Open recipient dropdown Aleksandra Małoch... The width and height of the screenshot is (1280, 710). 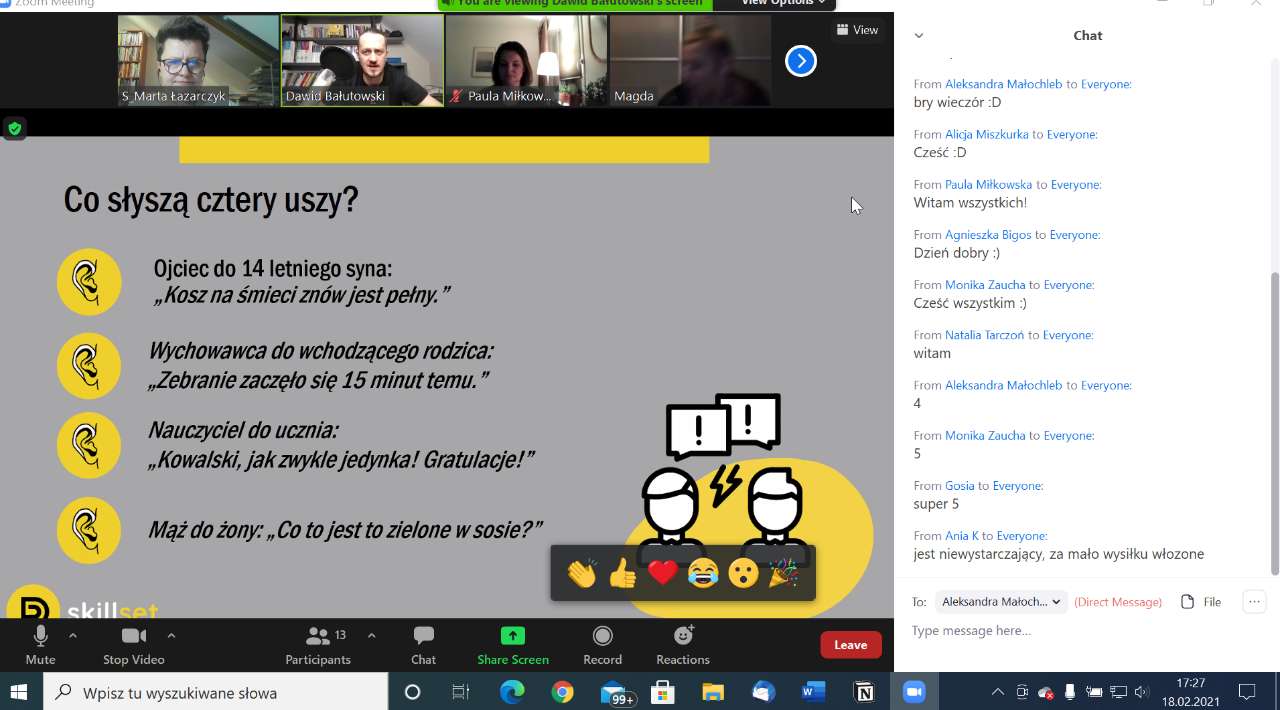pyautogui.click(x=1001, y=602)
